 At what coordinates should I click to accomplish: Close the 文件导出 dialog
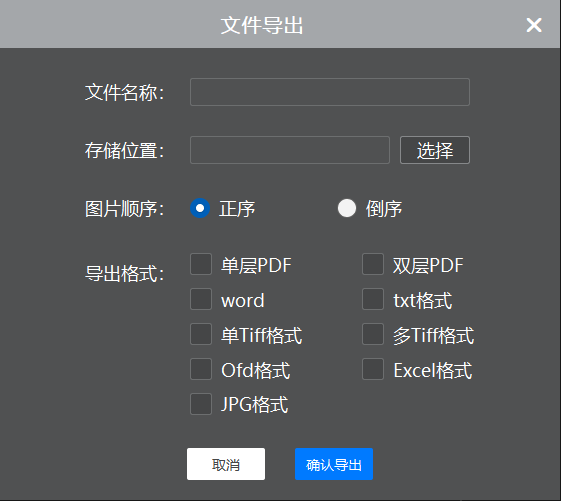click(x=534, y=25)
